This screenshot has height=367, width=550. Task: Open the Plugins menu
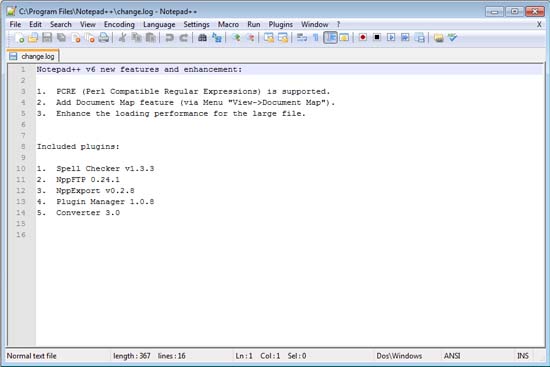pyautogui.click(x=281, y=25)
